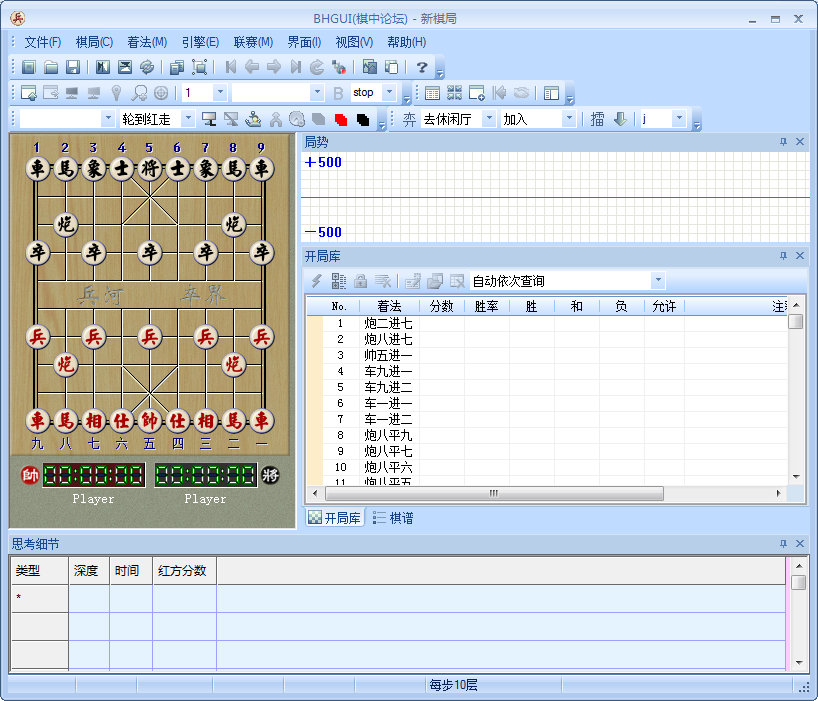Sort by the 胜率 column header

point(486,306)
